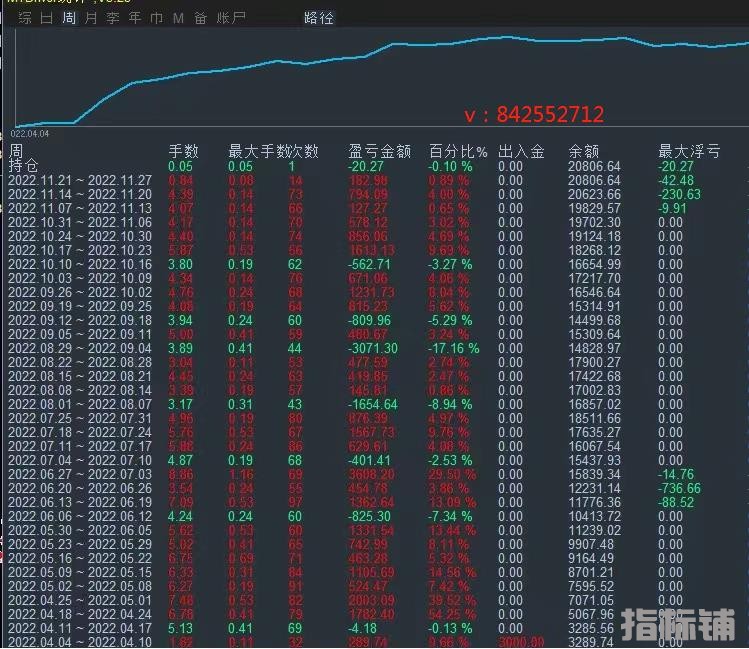Switch to the 月 monthly tab
This screenshot has height=649, width=749.
91,18
